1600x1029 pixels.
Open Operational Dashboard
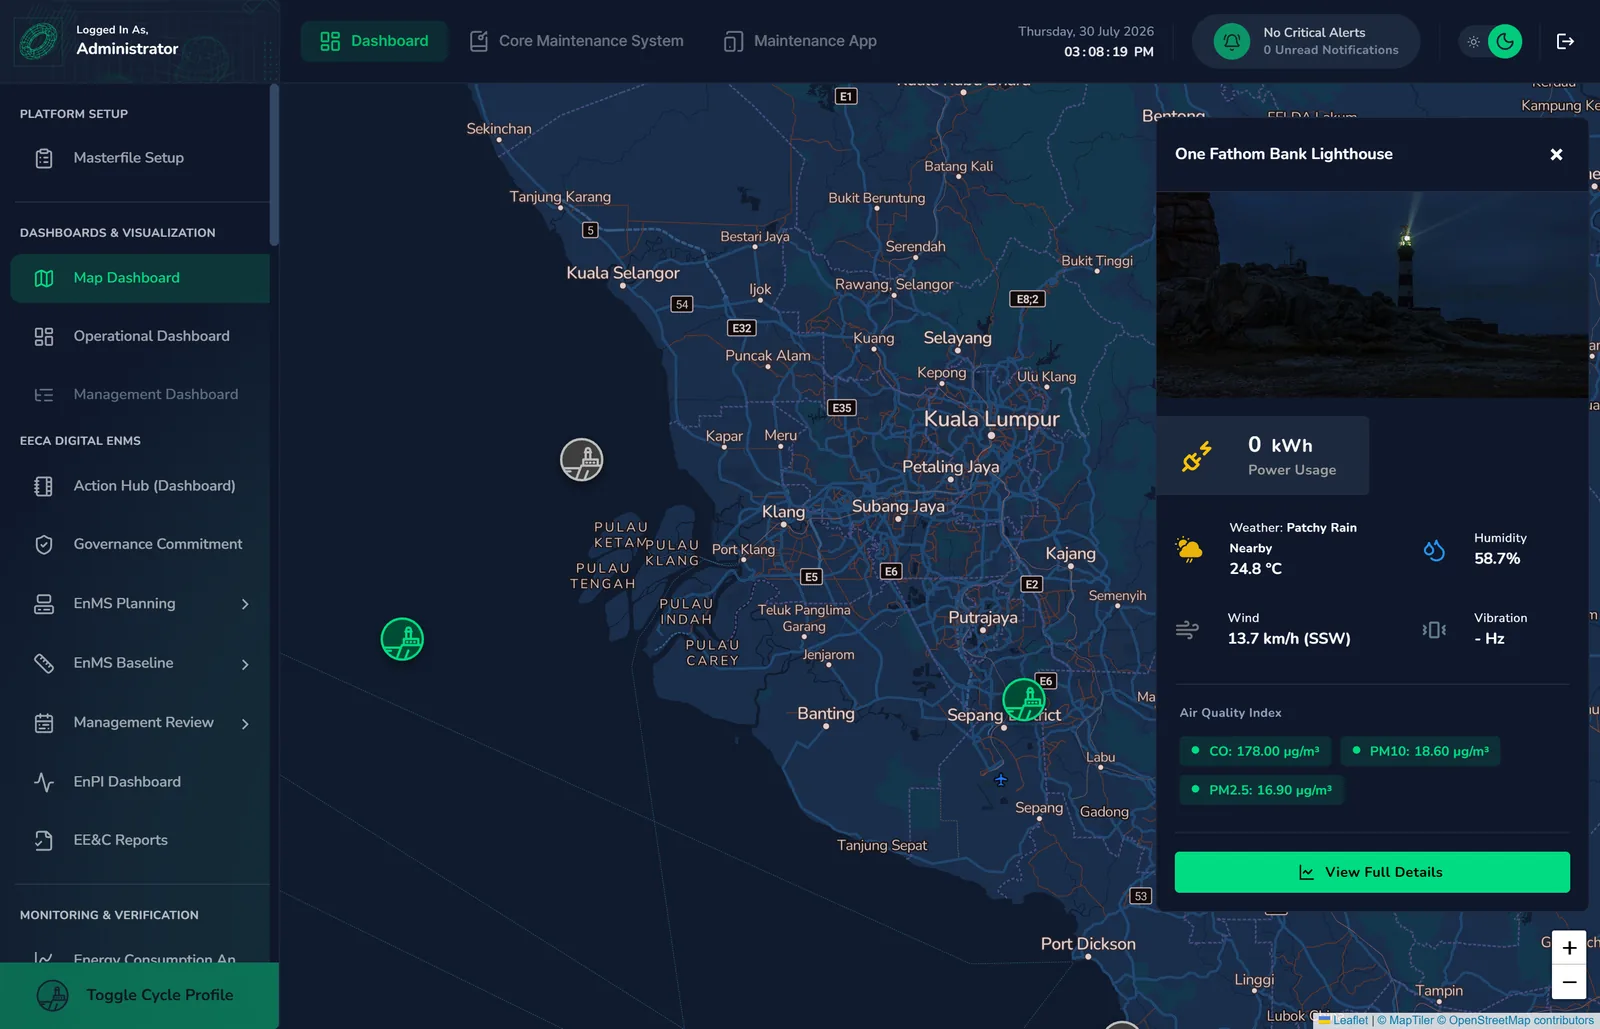pos(141,336)
